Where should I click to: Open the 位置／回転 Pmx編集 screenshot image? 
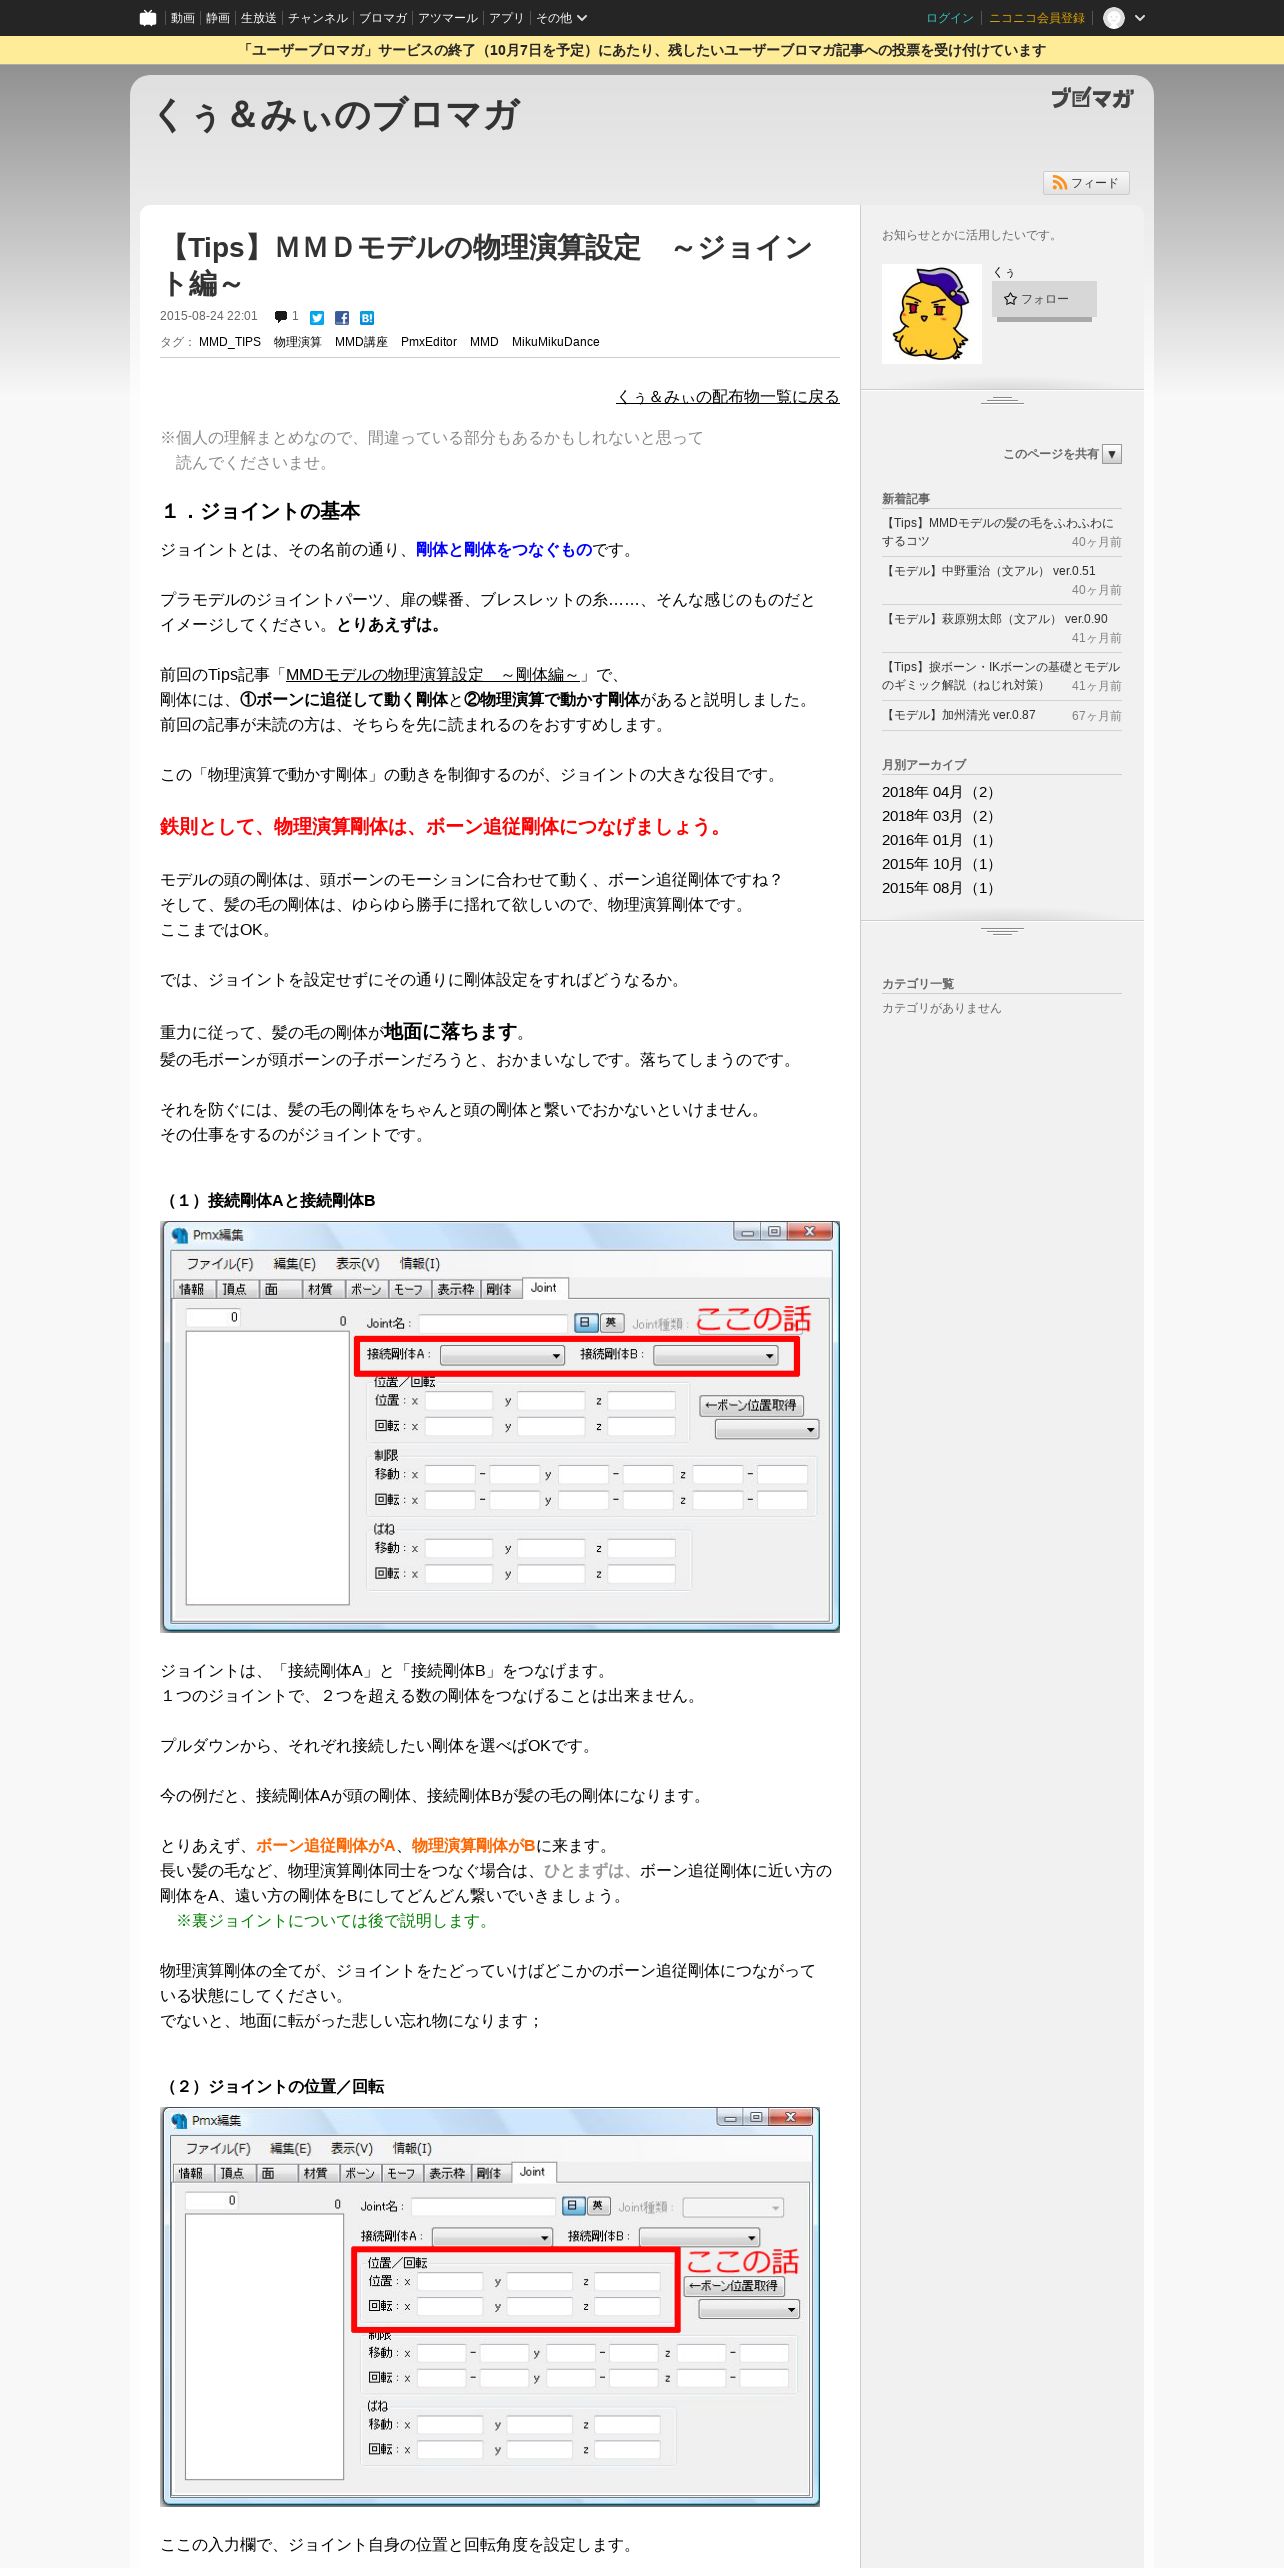[x=490, y=2306]
